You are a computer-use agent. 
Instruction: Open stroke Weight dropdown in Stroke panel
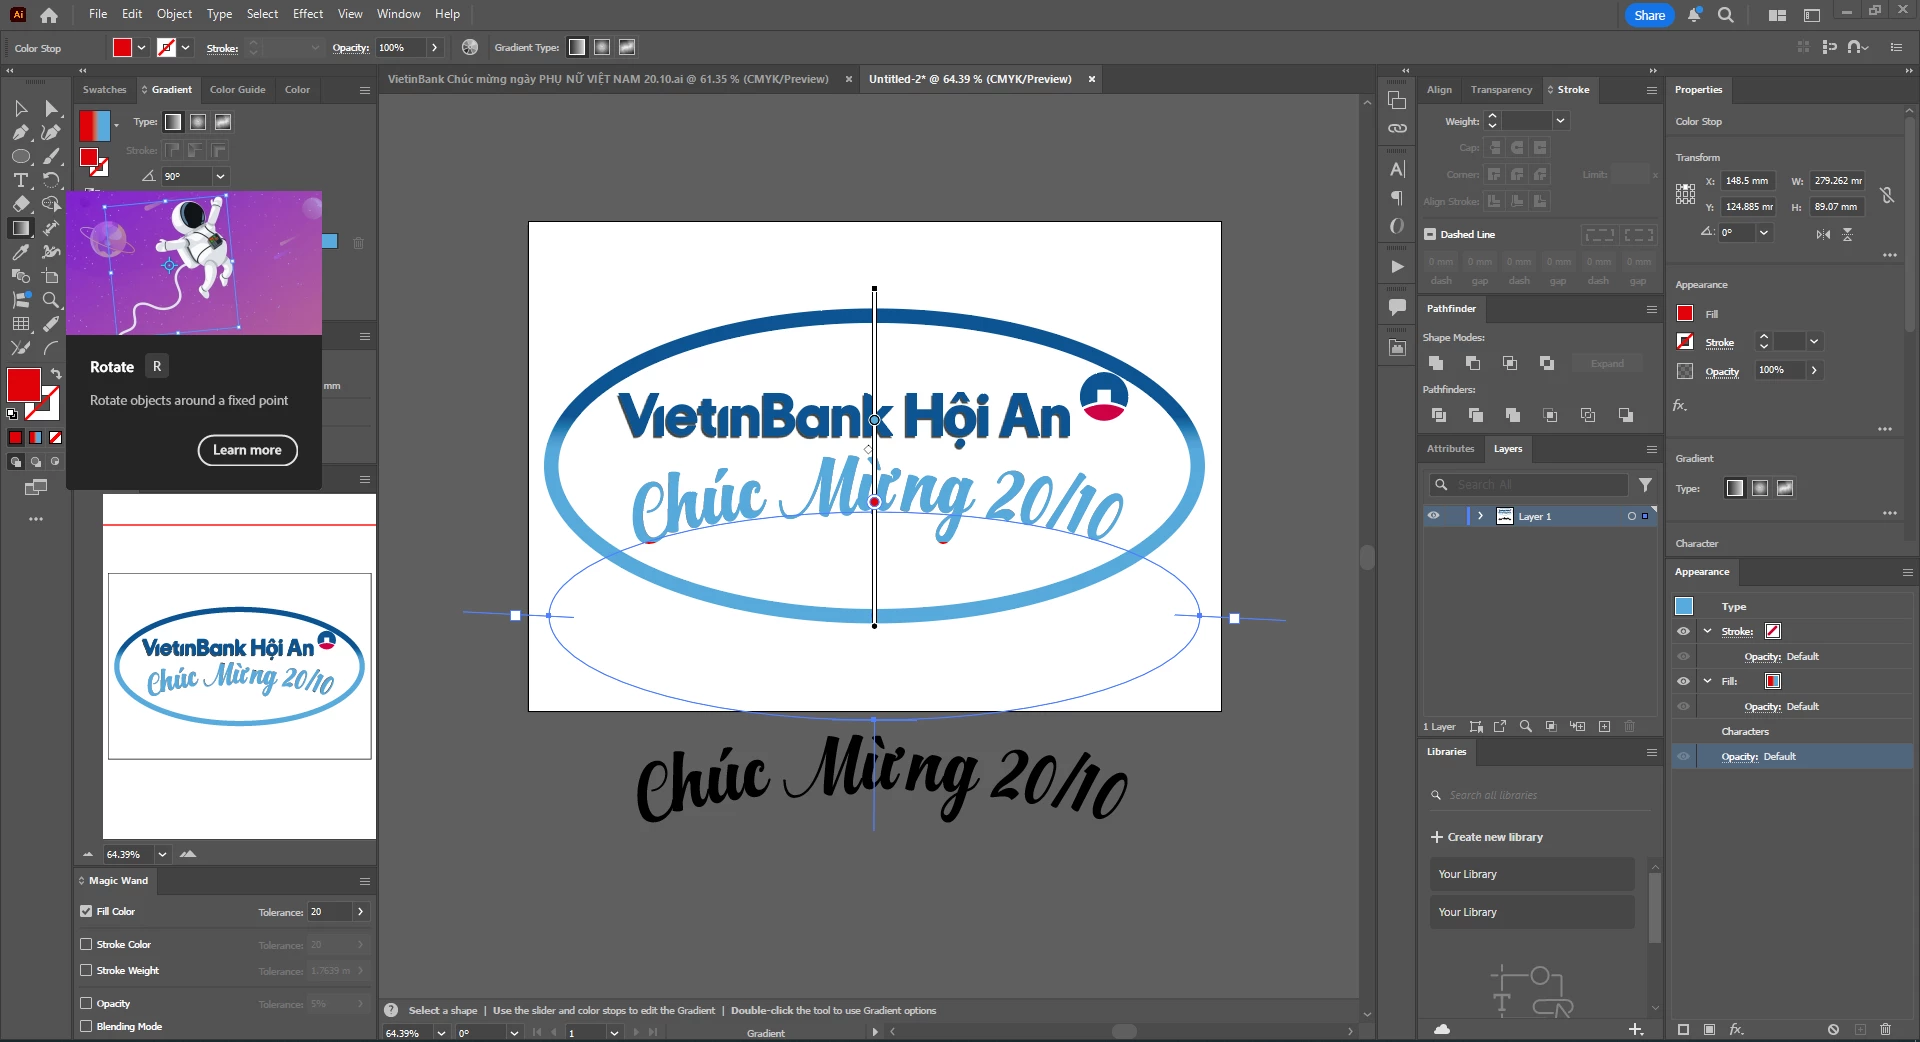(x=1560, y=121)
